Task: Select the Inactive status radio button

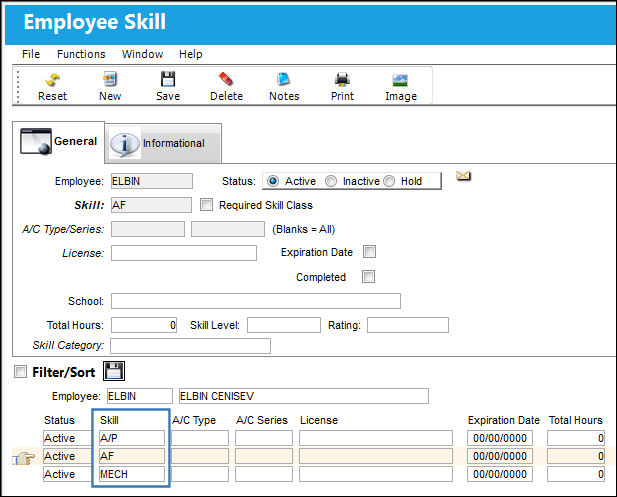Action: pos(331,181)
